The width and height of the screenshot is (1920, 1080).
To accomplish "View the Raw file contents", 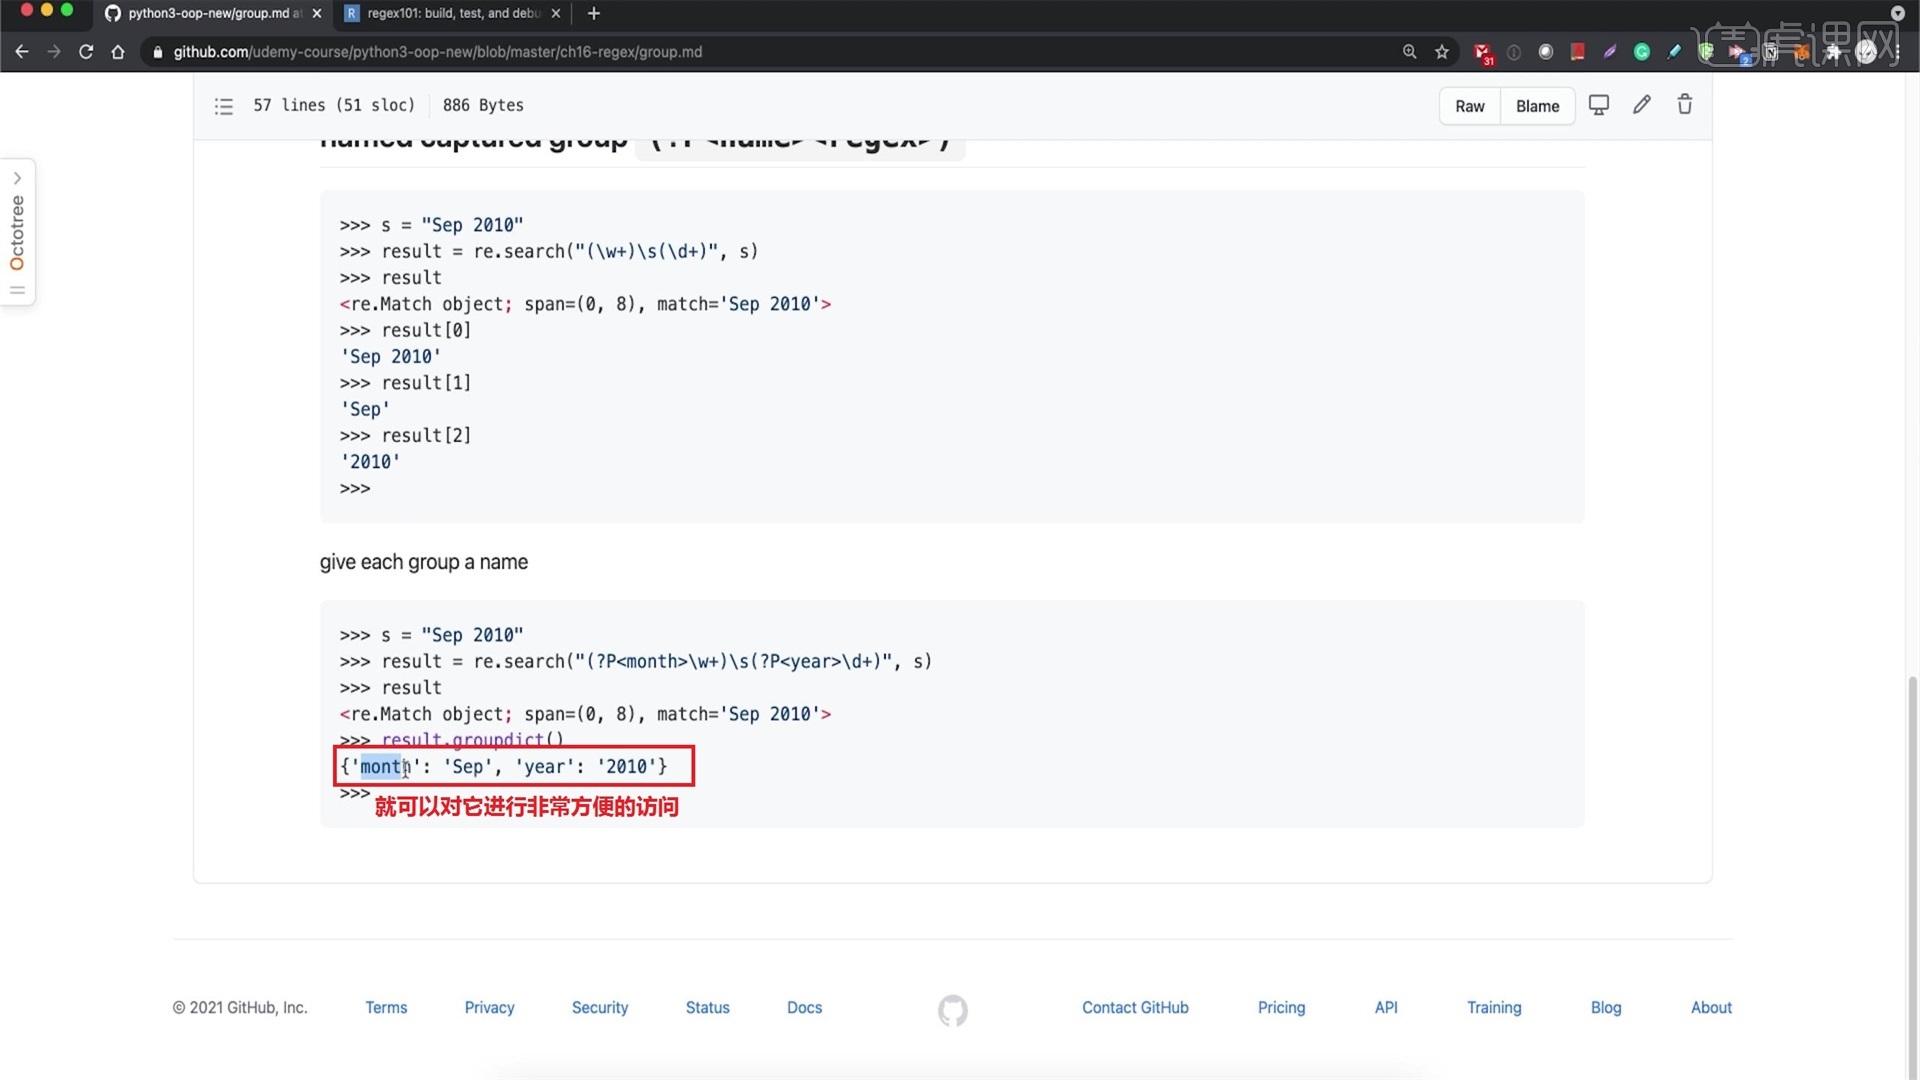I will (x=1470, y=106).
